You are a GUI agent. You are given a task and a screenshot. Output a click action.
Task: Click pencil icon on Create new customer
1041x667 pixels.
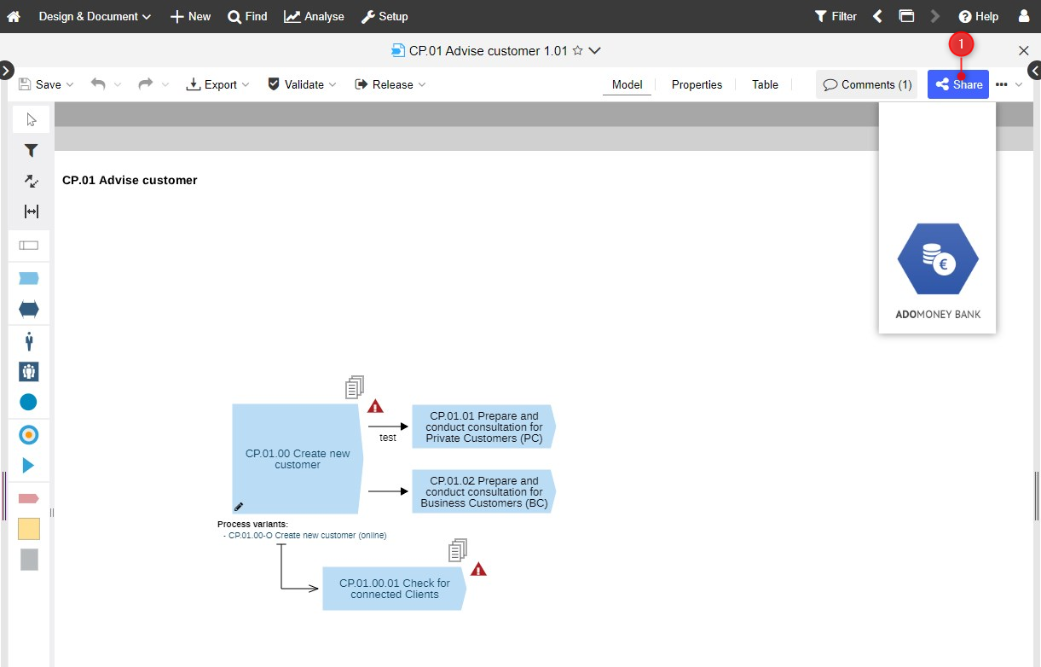coord(238,507)
